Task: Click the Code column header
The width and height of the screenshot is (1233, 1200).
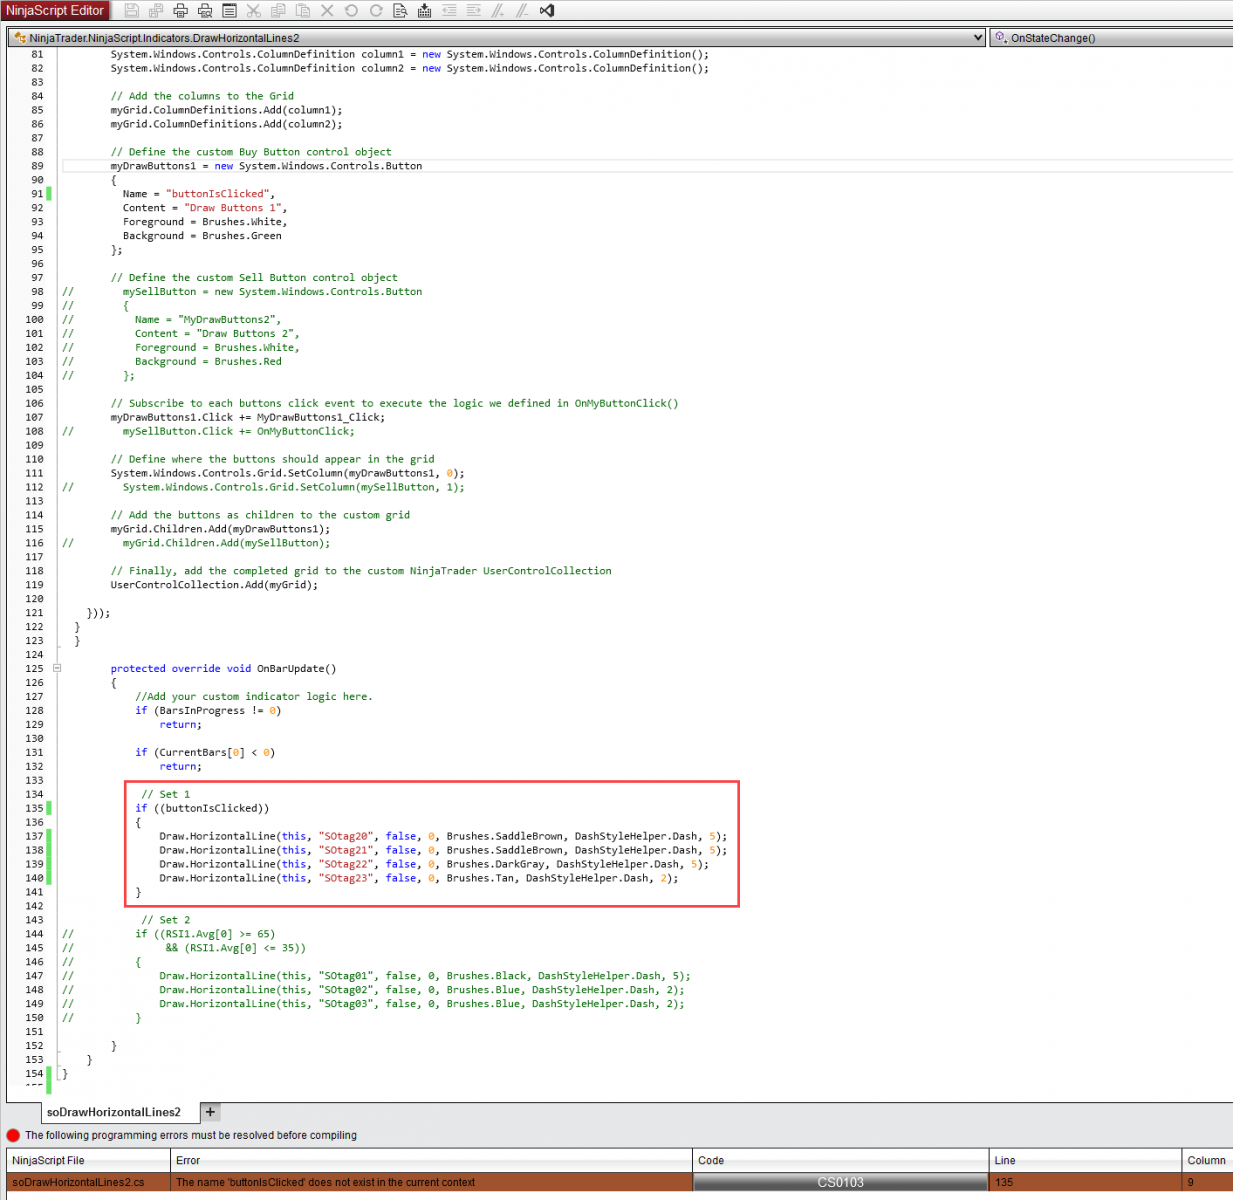Action: click(x=840, y=1161)
